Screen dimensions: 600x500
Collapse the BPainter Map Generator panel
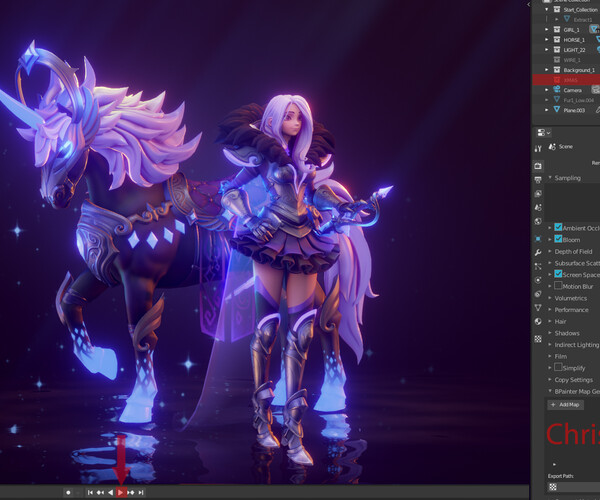click(550, 391)
